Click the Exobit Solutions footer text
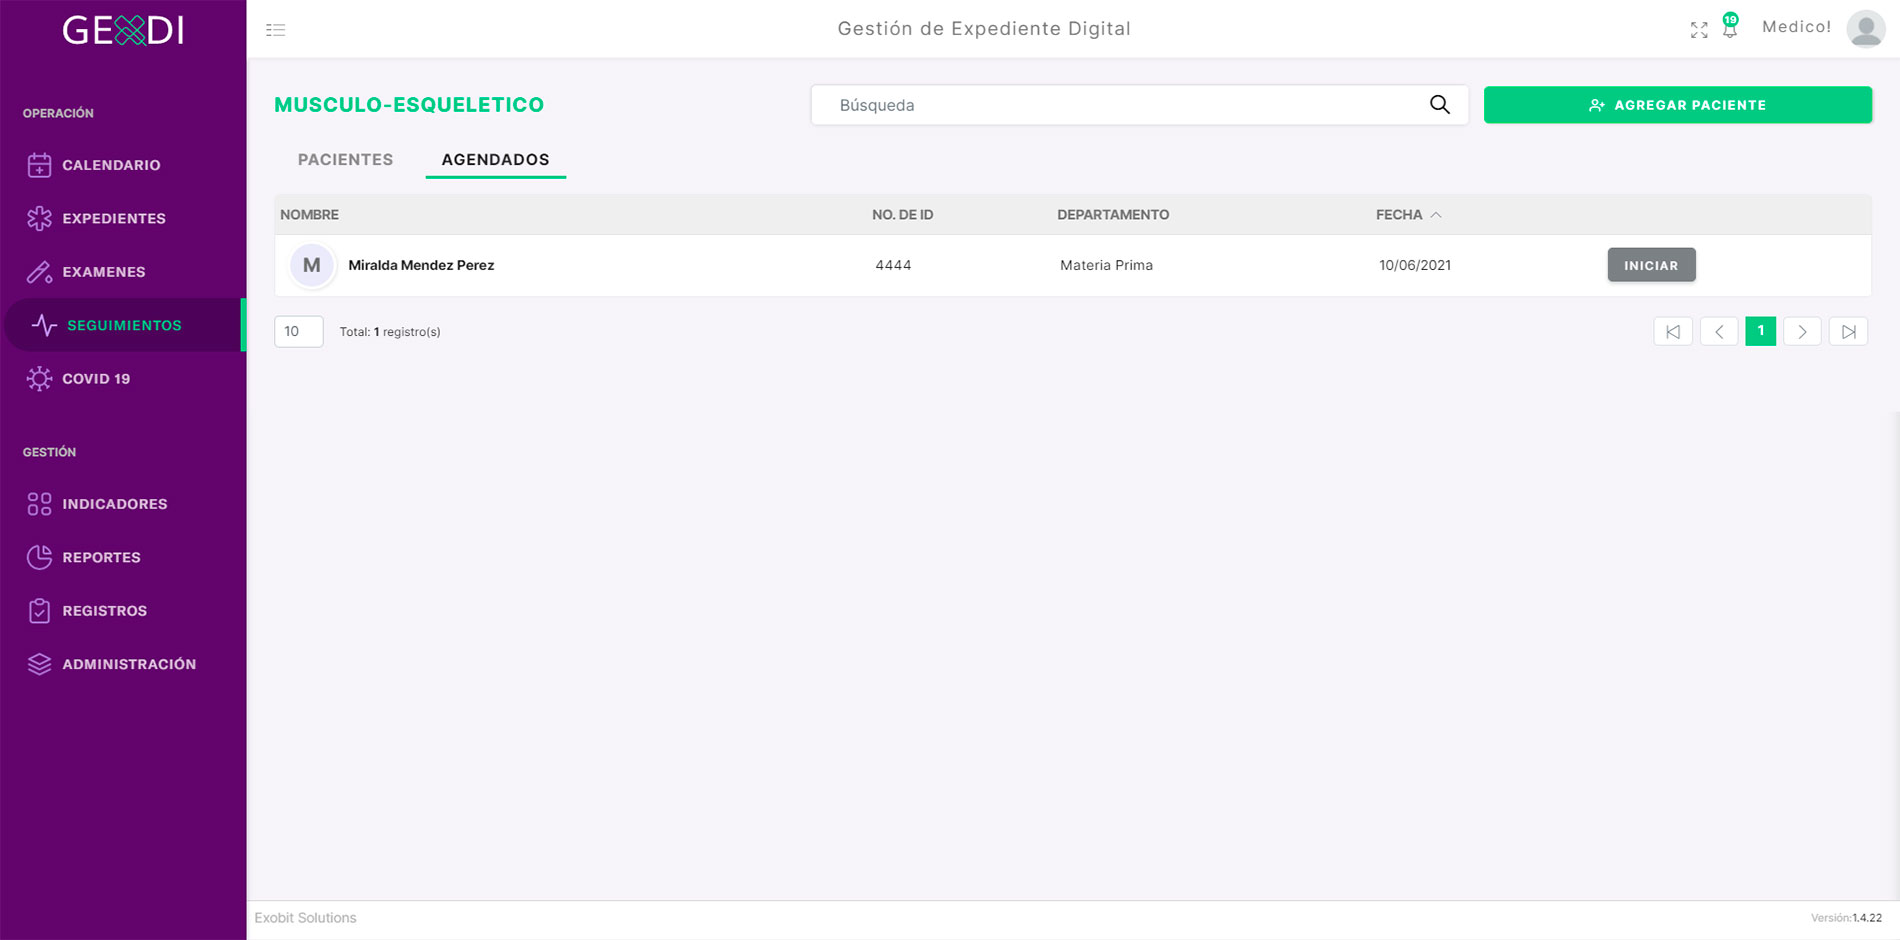 [x=305, y=918]
